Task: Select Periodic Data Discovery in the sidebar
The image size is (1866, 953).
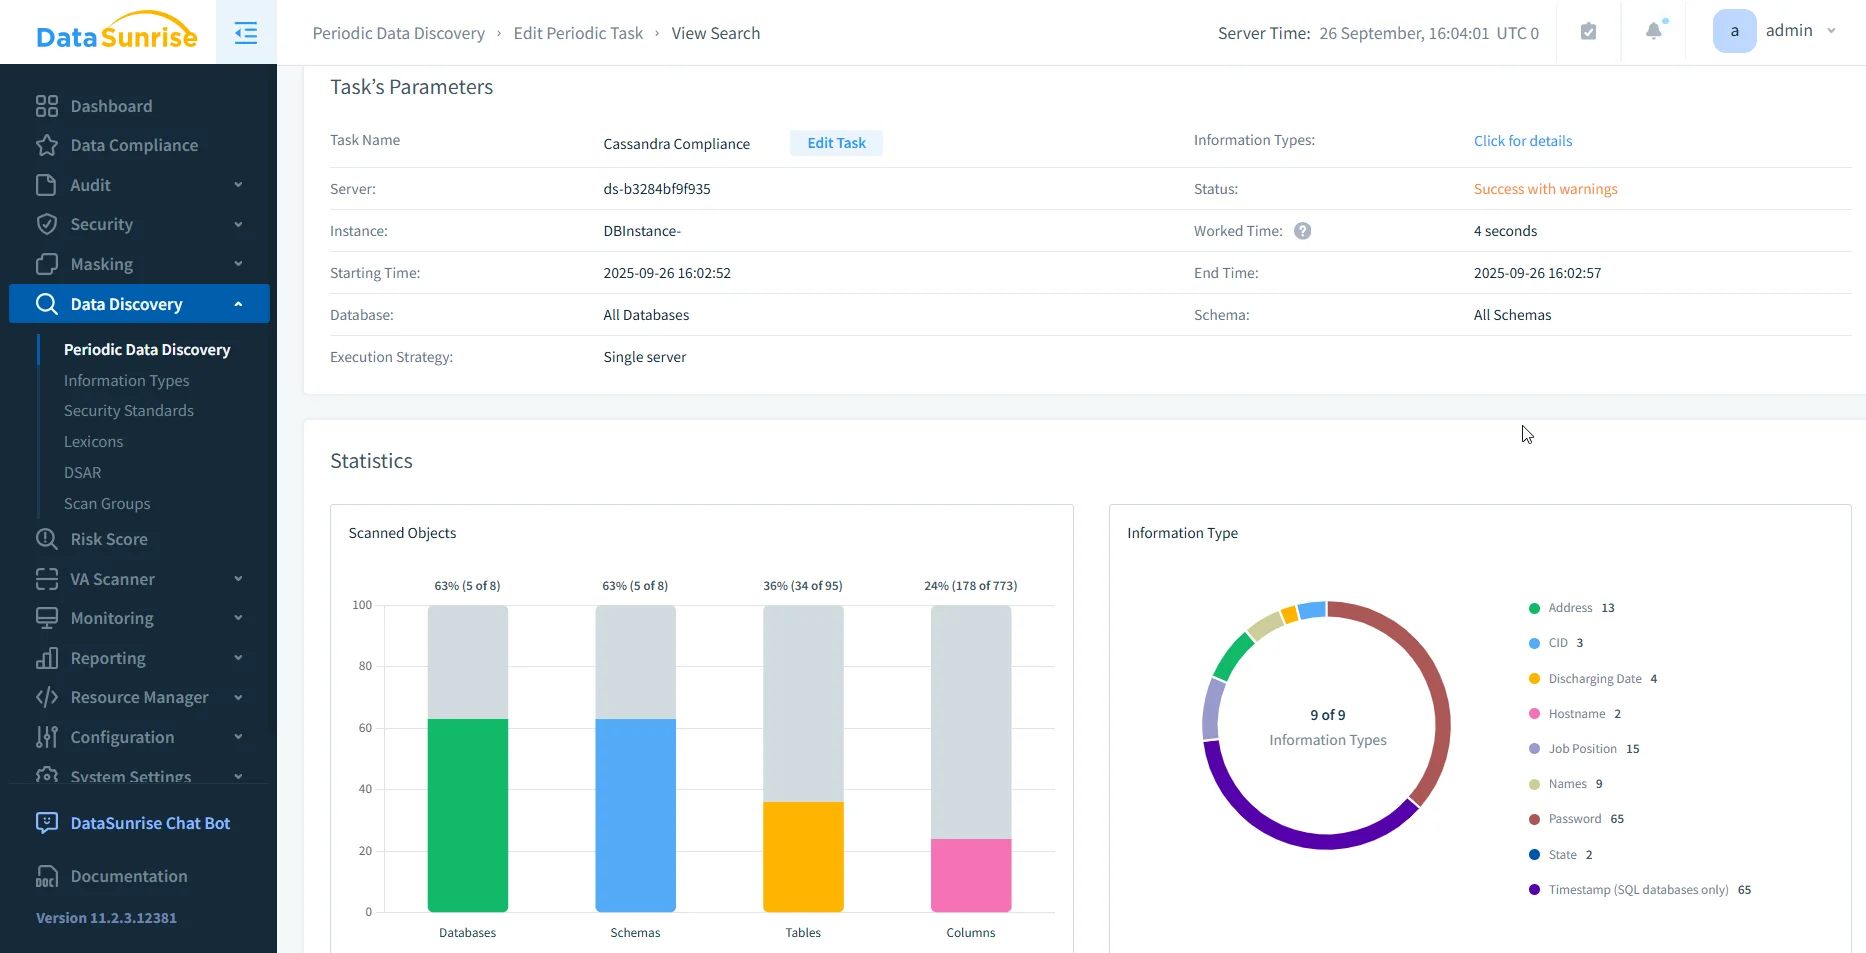Action: [146, 350]
